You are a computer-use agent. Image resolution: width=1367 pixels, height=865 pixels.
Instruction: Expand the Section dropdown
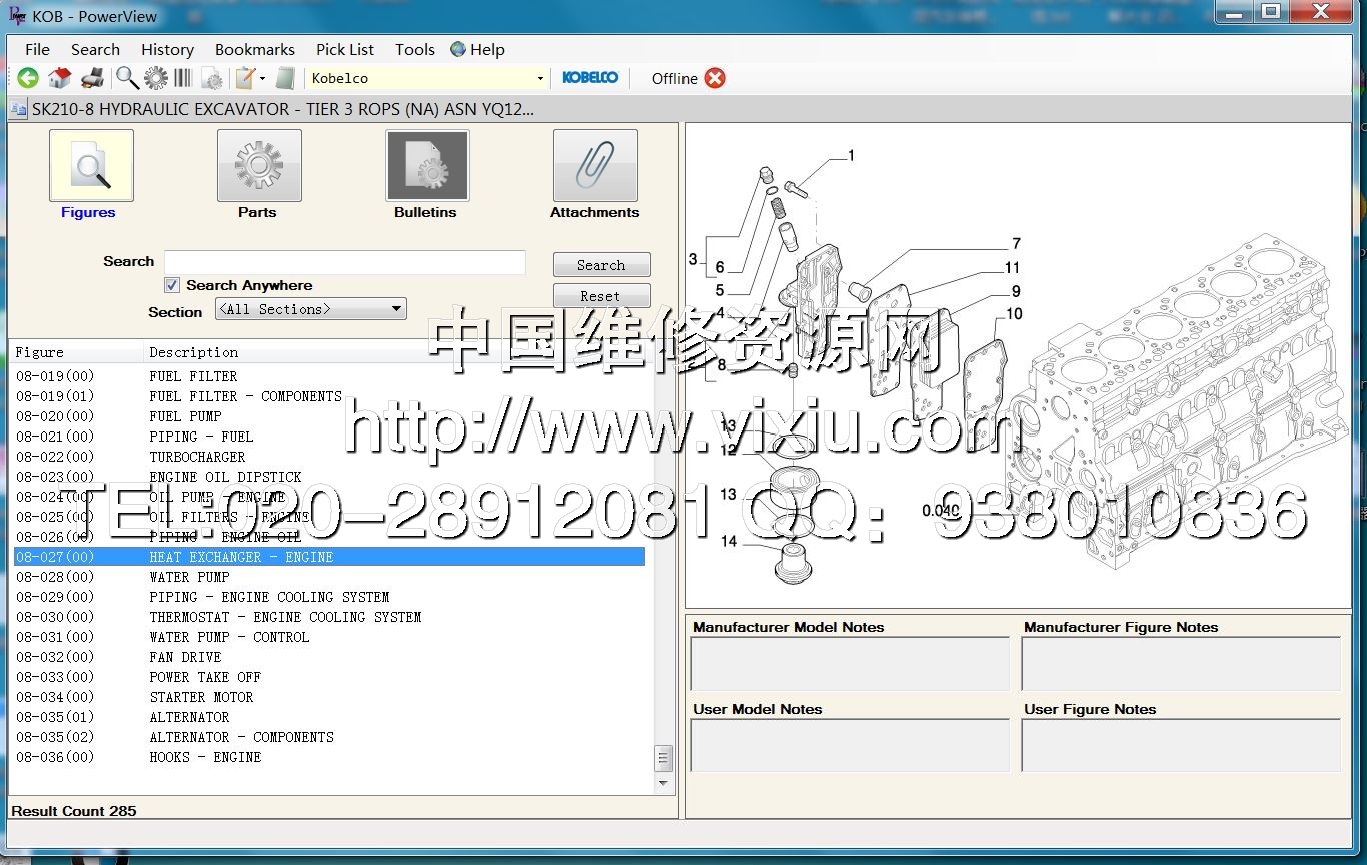tap(396, 309)
